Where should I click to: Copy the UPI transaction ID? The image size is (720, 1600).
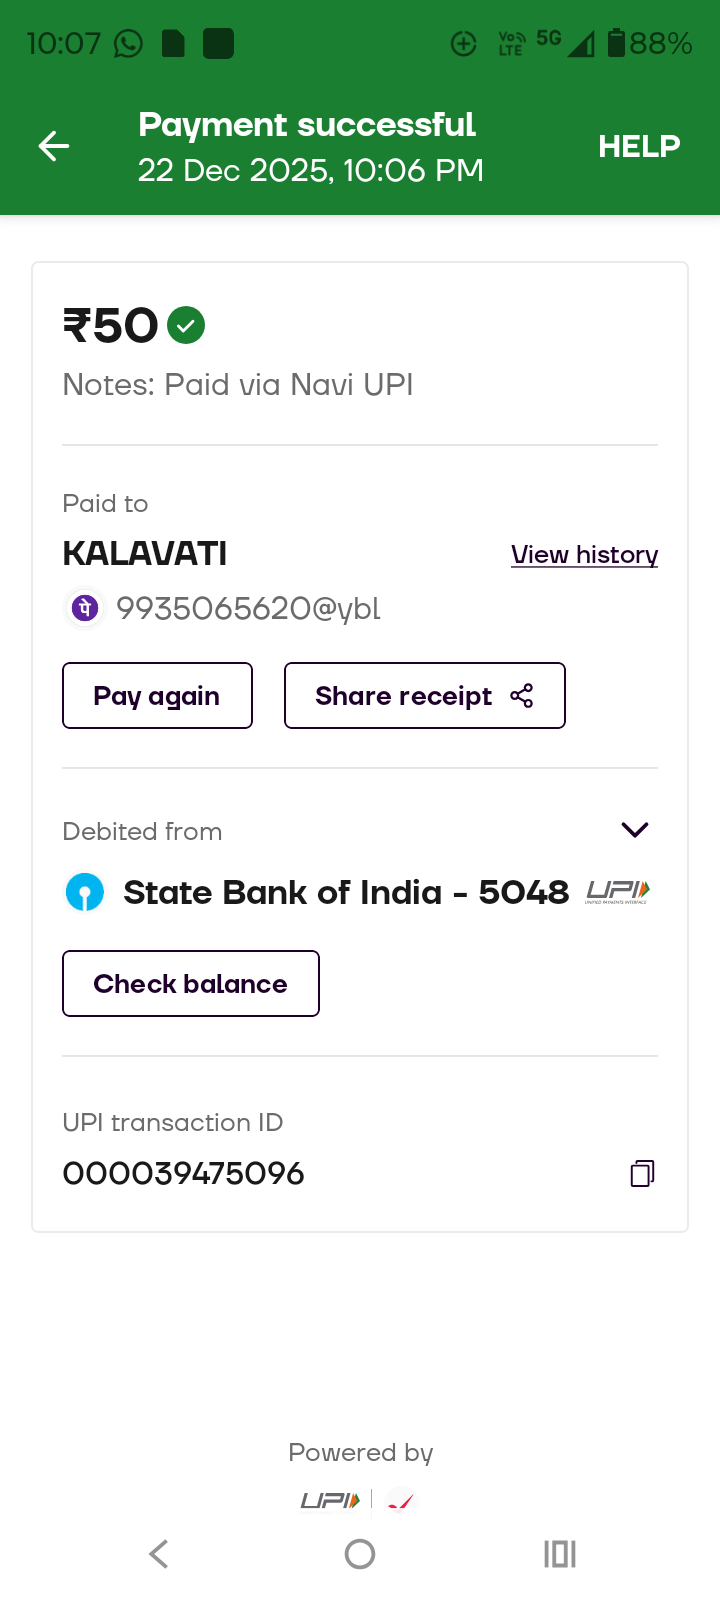tap(642, 1173)
